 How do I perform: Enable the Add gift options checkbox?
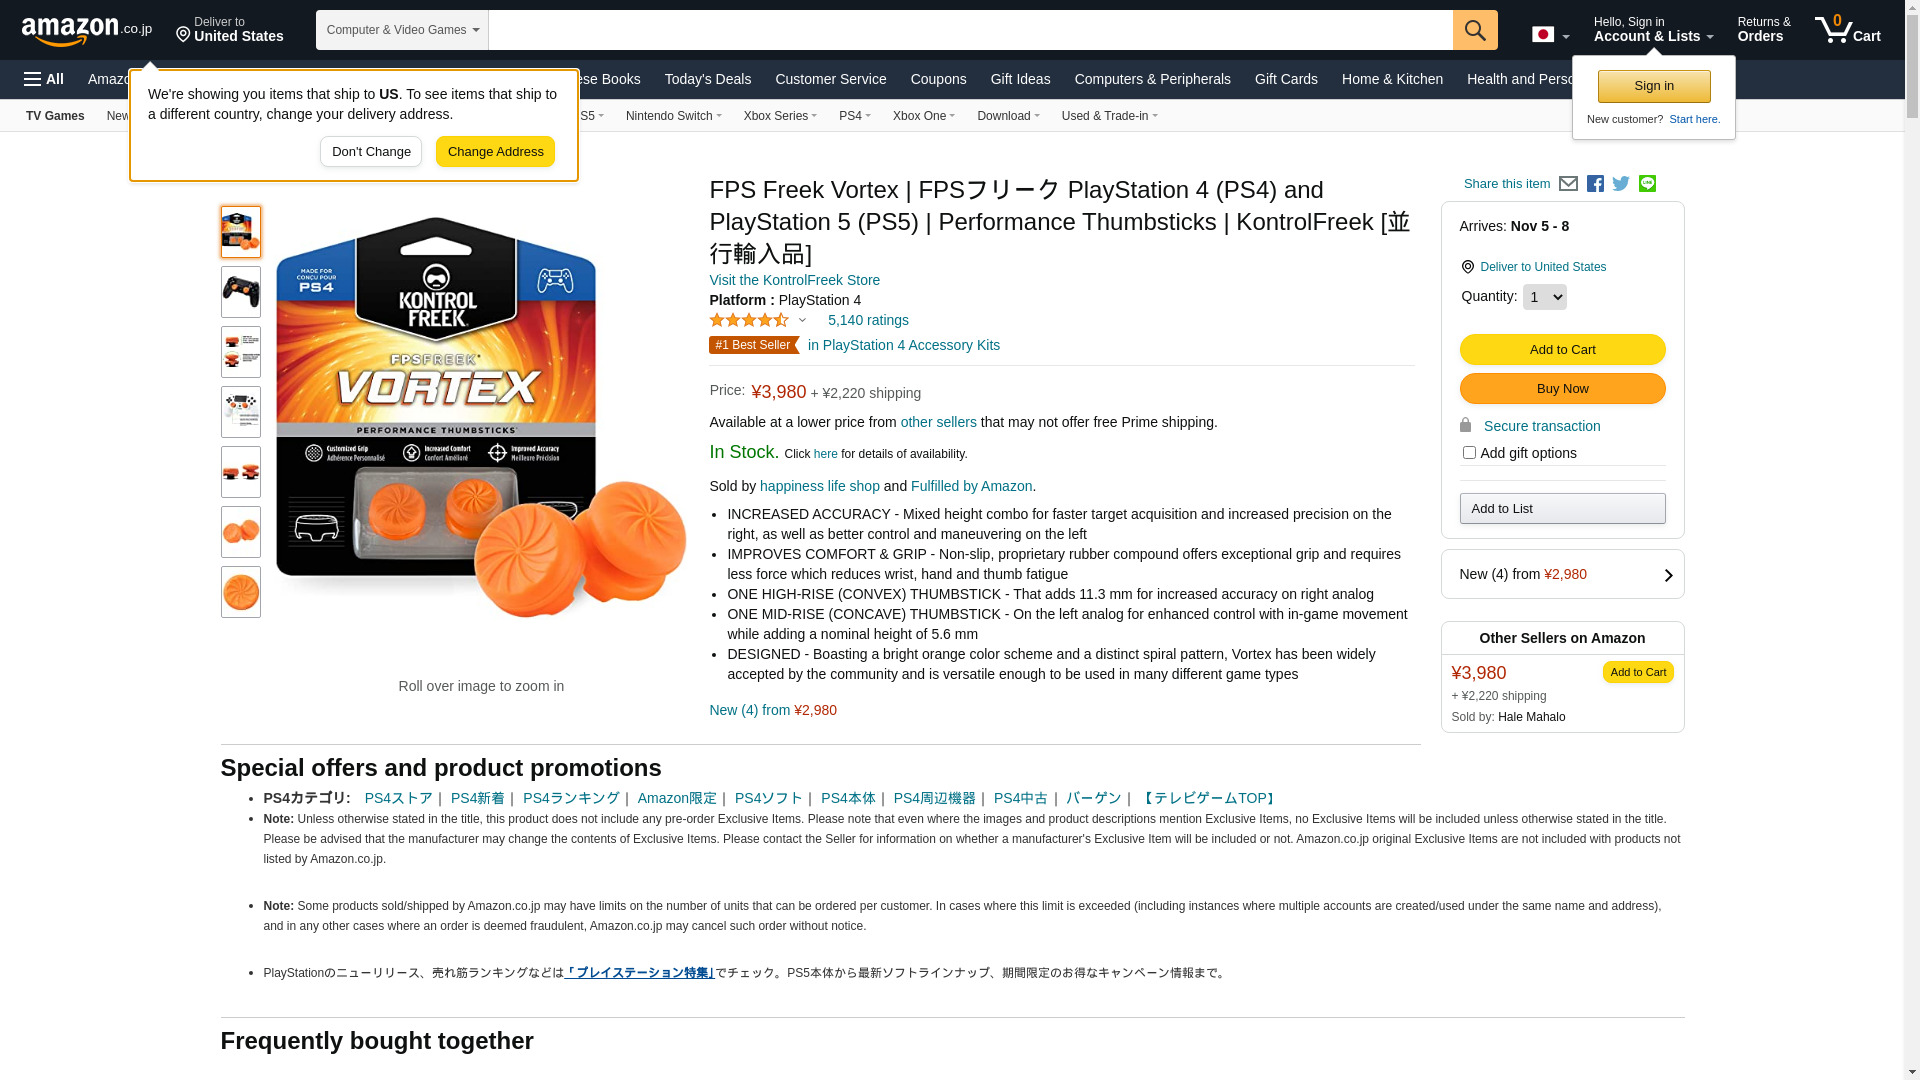pyautogui.click(x=1469, y=453)
